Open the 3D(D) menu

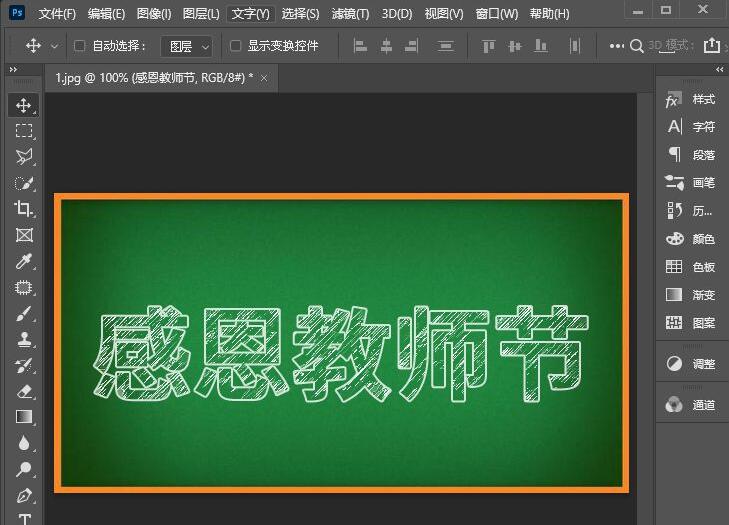397,14
